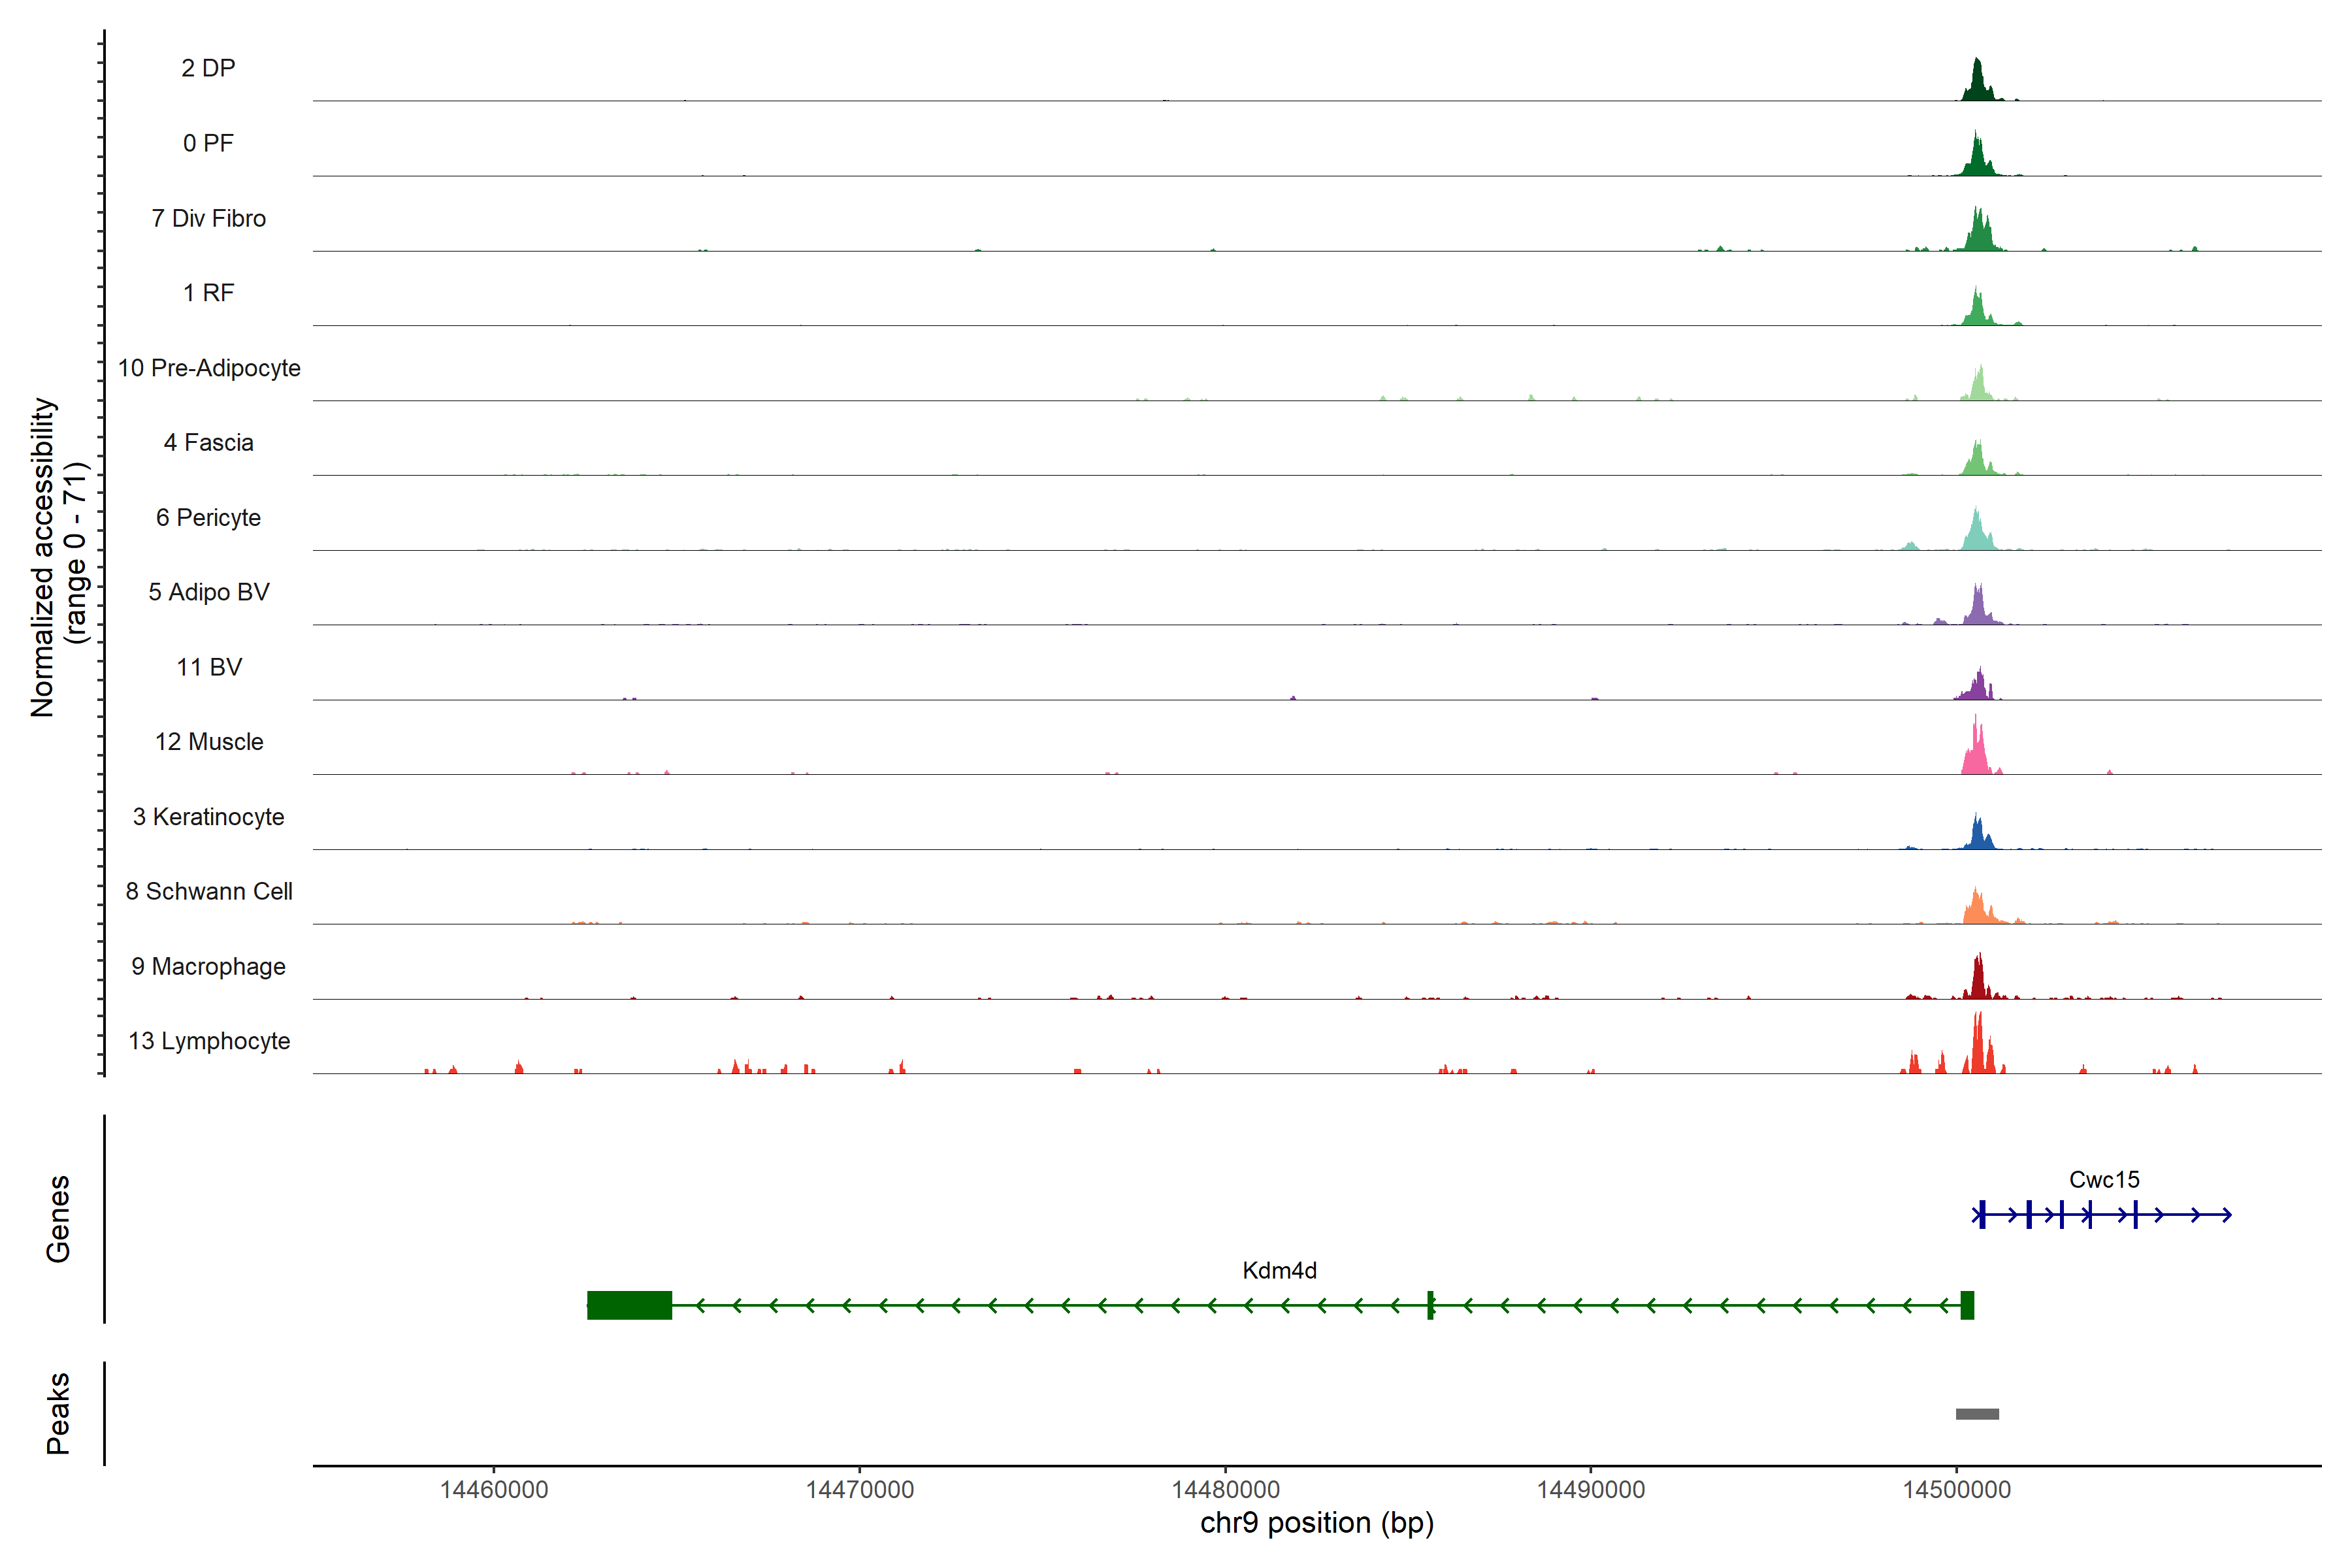Click the 14500000 axis tick label

pyautogui.click(x=1956, y=1489)
